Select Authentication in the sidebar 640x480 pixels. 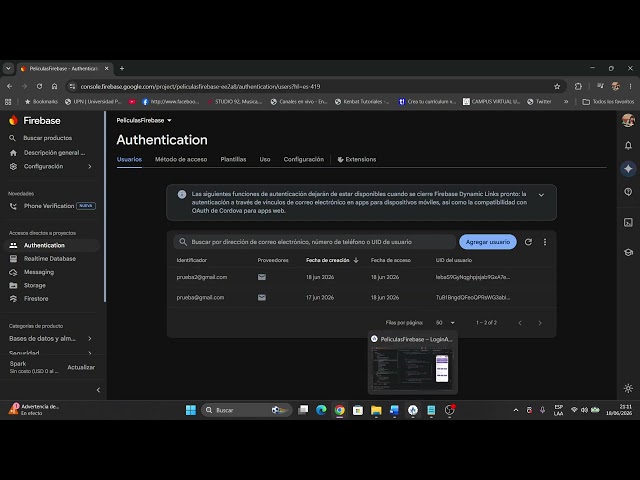coord(44,245)
